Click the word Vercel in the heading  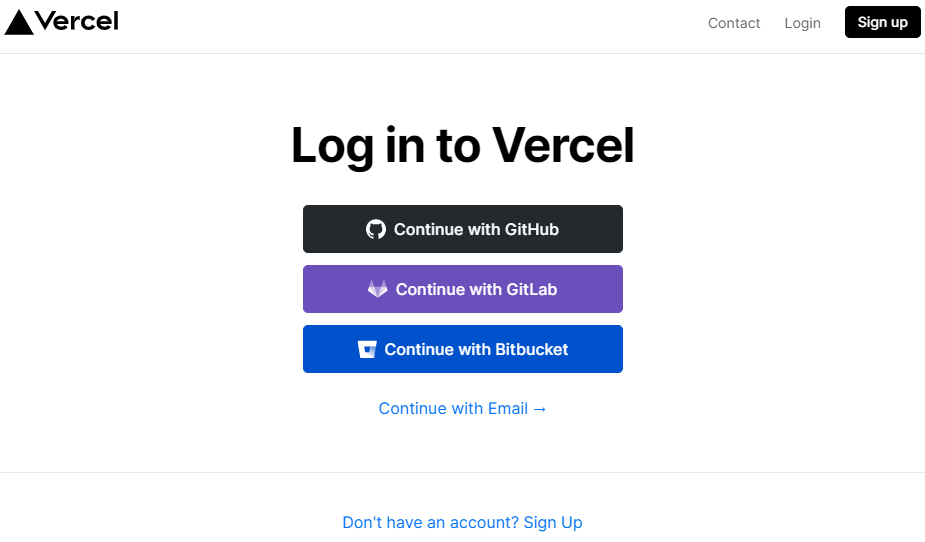pyautogui.click(x=563, y=145)
